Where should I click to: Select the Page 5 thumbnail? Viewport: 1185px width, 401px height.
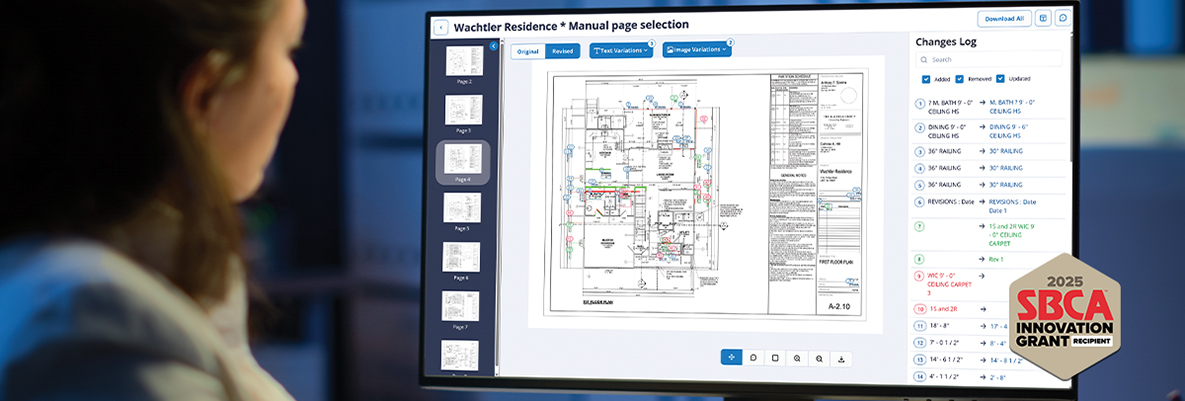pyautogui.click(x=462, y=209)
